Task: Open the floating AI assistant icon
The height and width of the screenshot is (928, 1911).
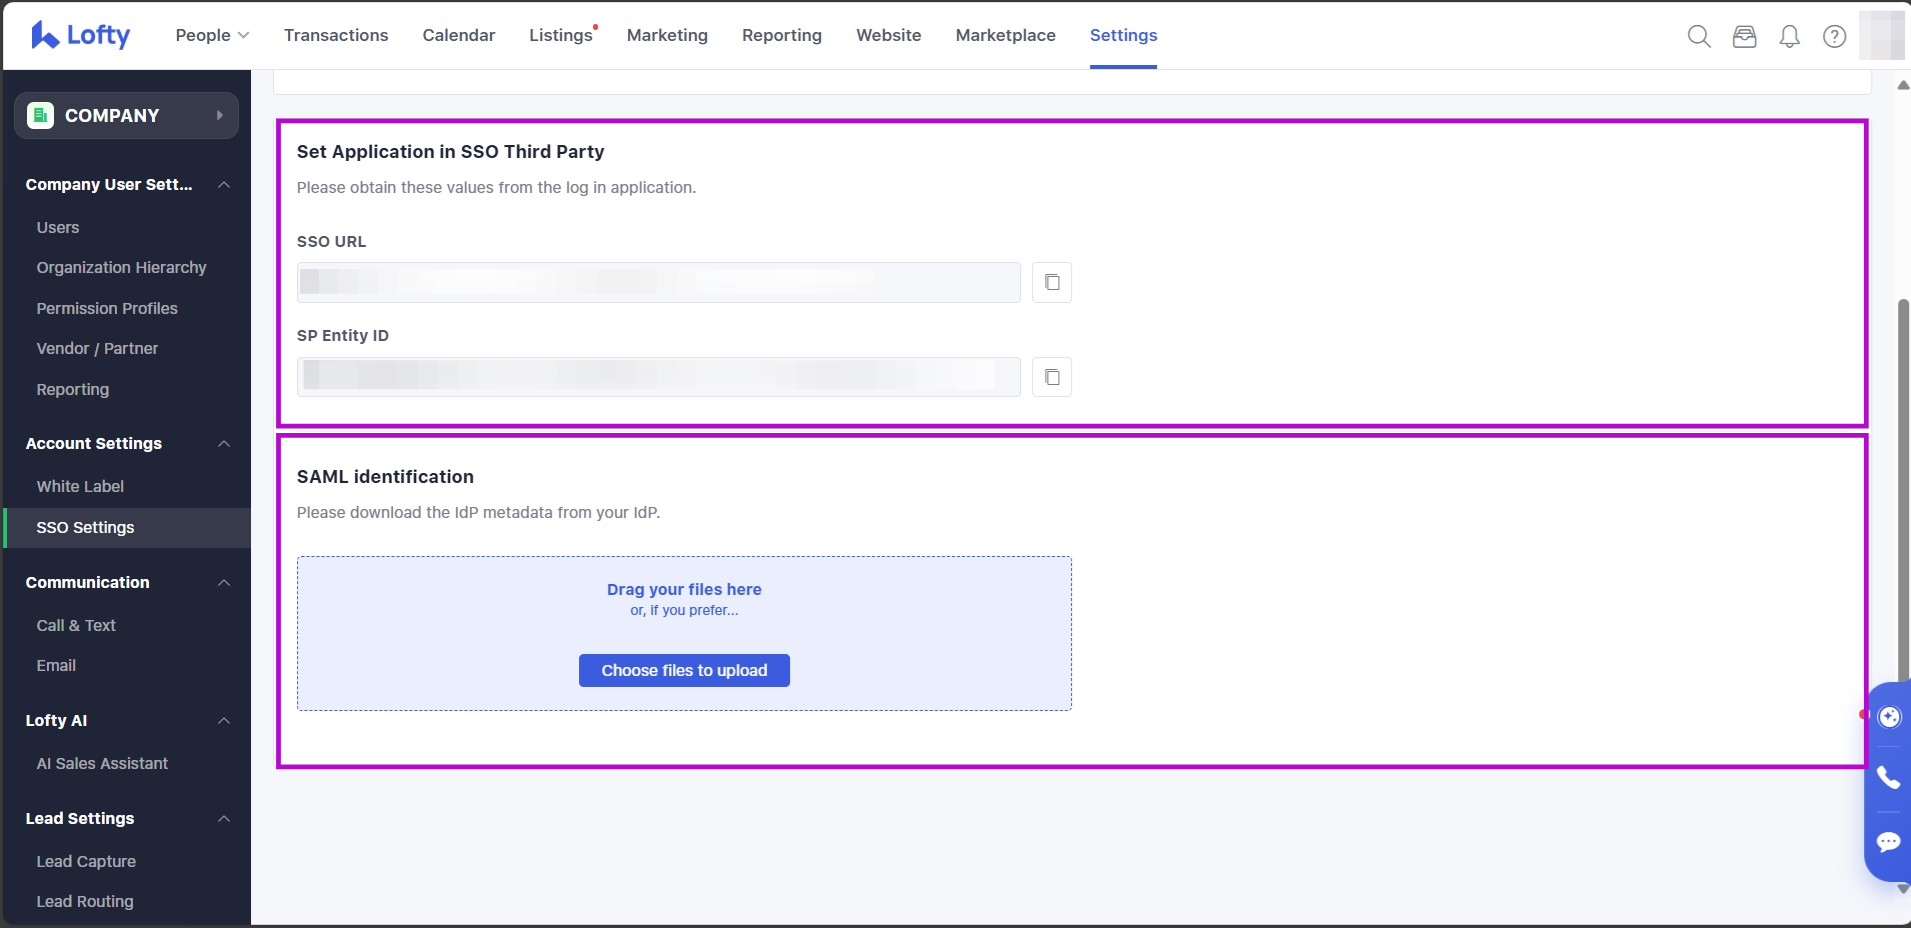Action: point(1888,717)
